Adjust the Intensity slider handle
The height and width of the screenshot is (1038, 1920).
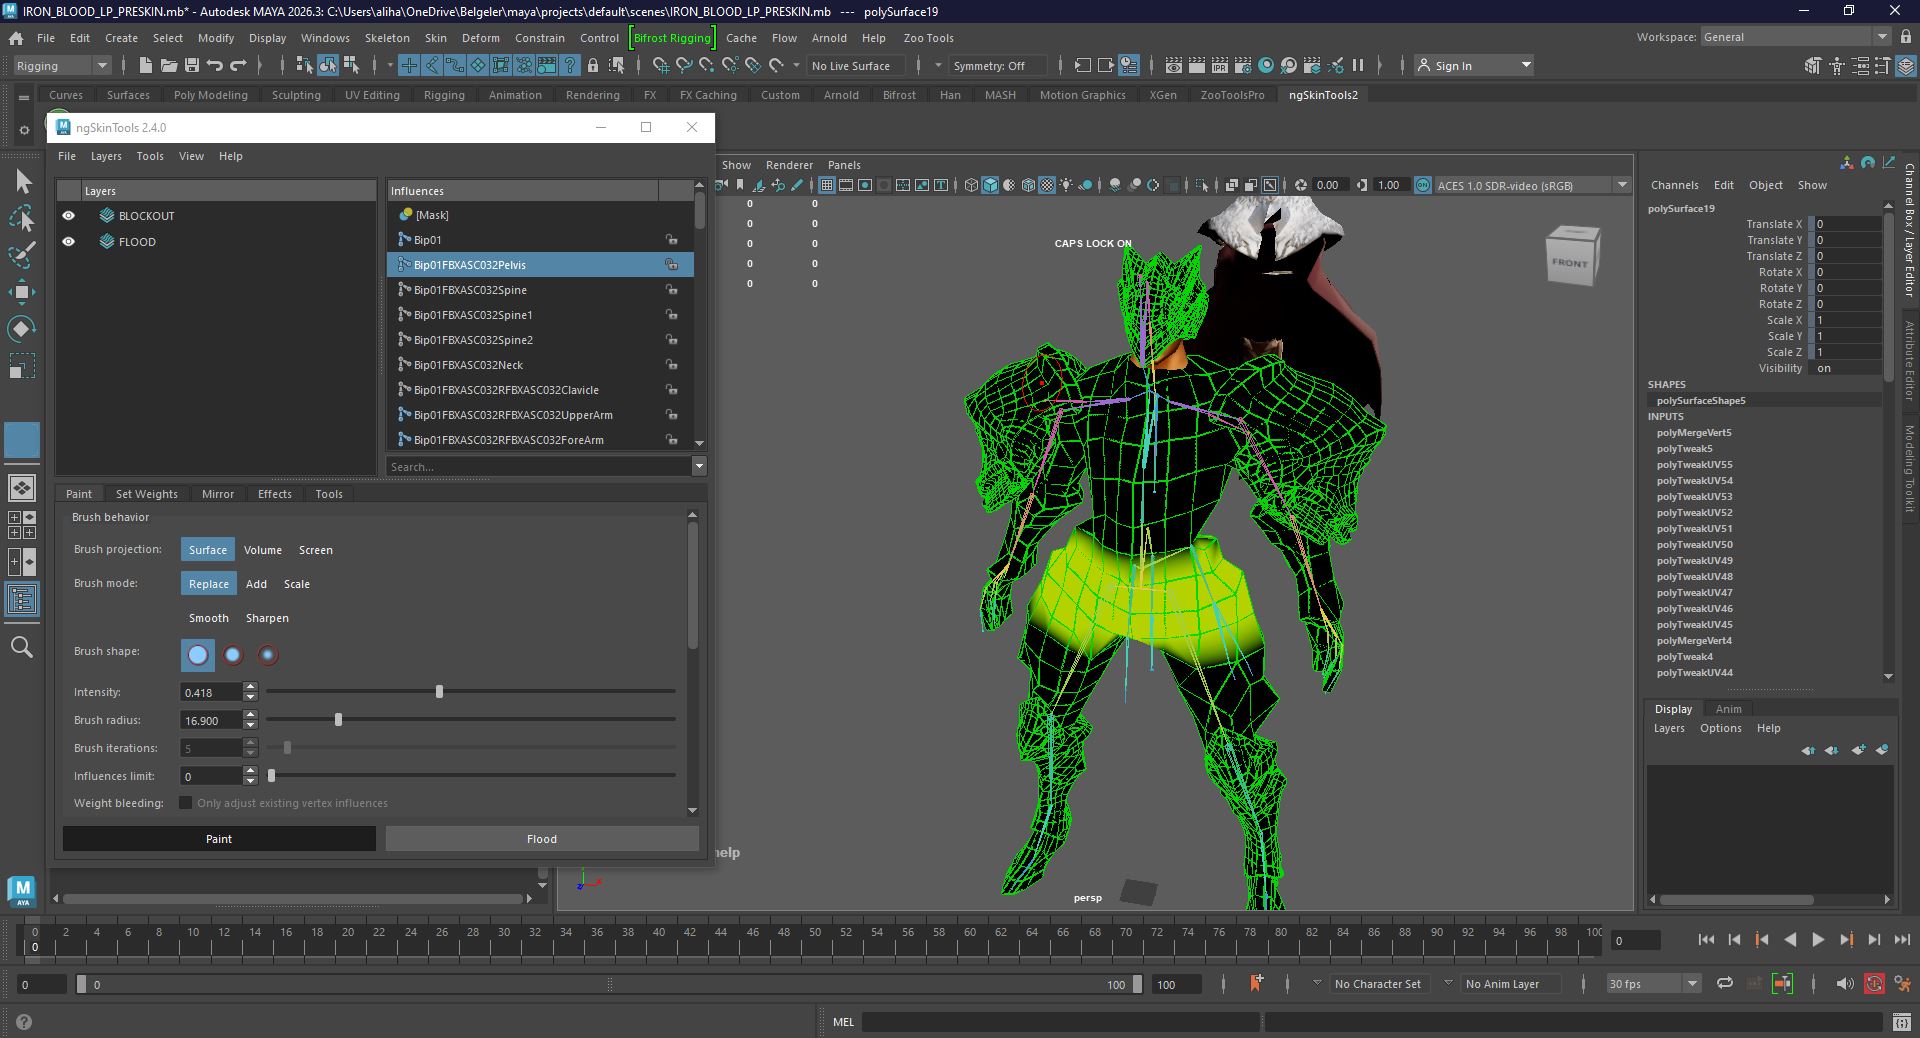pyautogui.click(x=439, y=692)
